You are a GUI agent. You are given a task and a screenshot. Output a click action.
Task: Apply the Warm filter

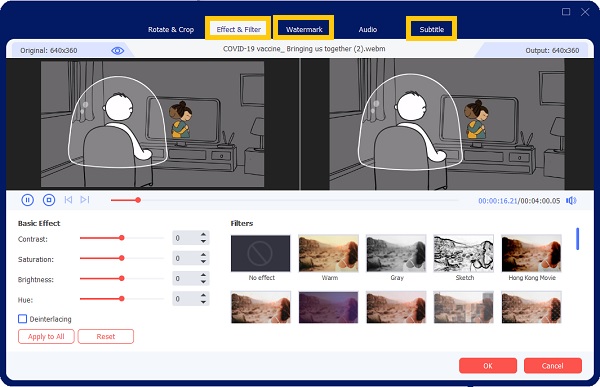click(328, 253)
